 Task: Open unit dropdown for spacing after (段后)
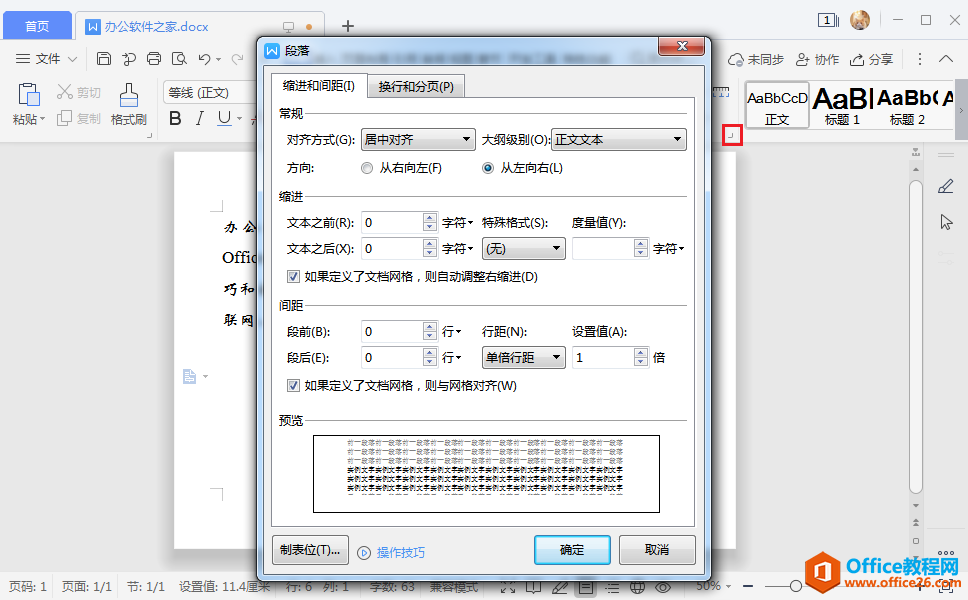(x=451, y=357)
